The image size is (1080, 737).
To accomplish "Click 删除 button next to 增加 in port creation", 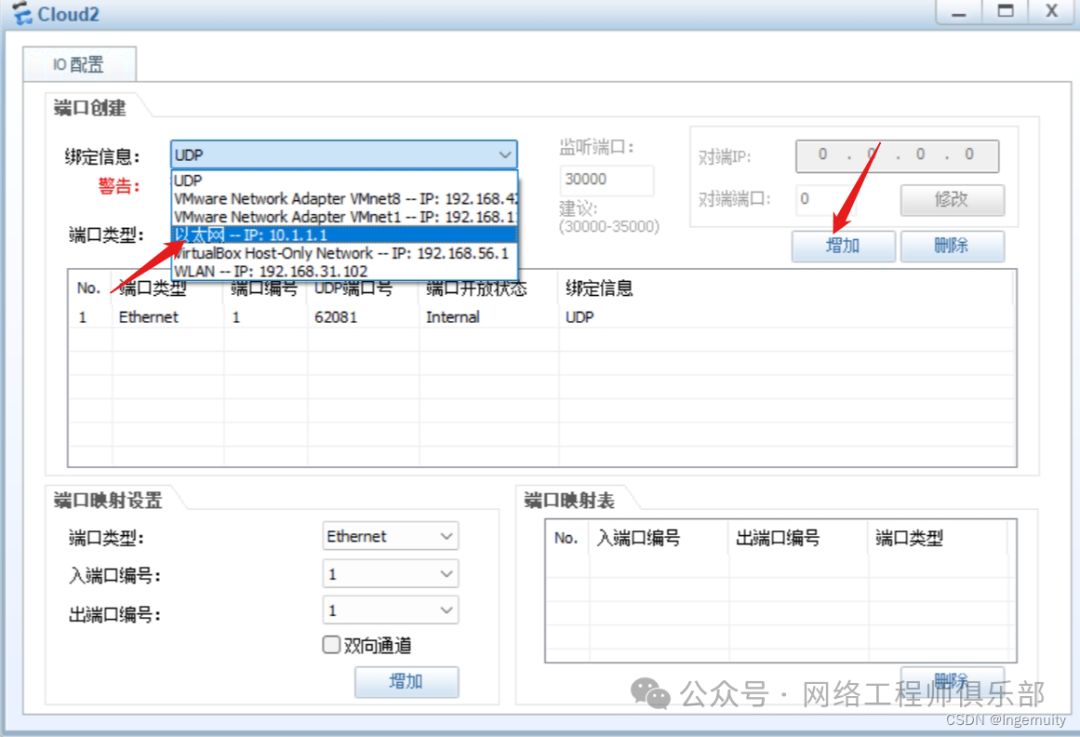I will [952, 245].
